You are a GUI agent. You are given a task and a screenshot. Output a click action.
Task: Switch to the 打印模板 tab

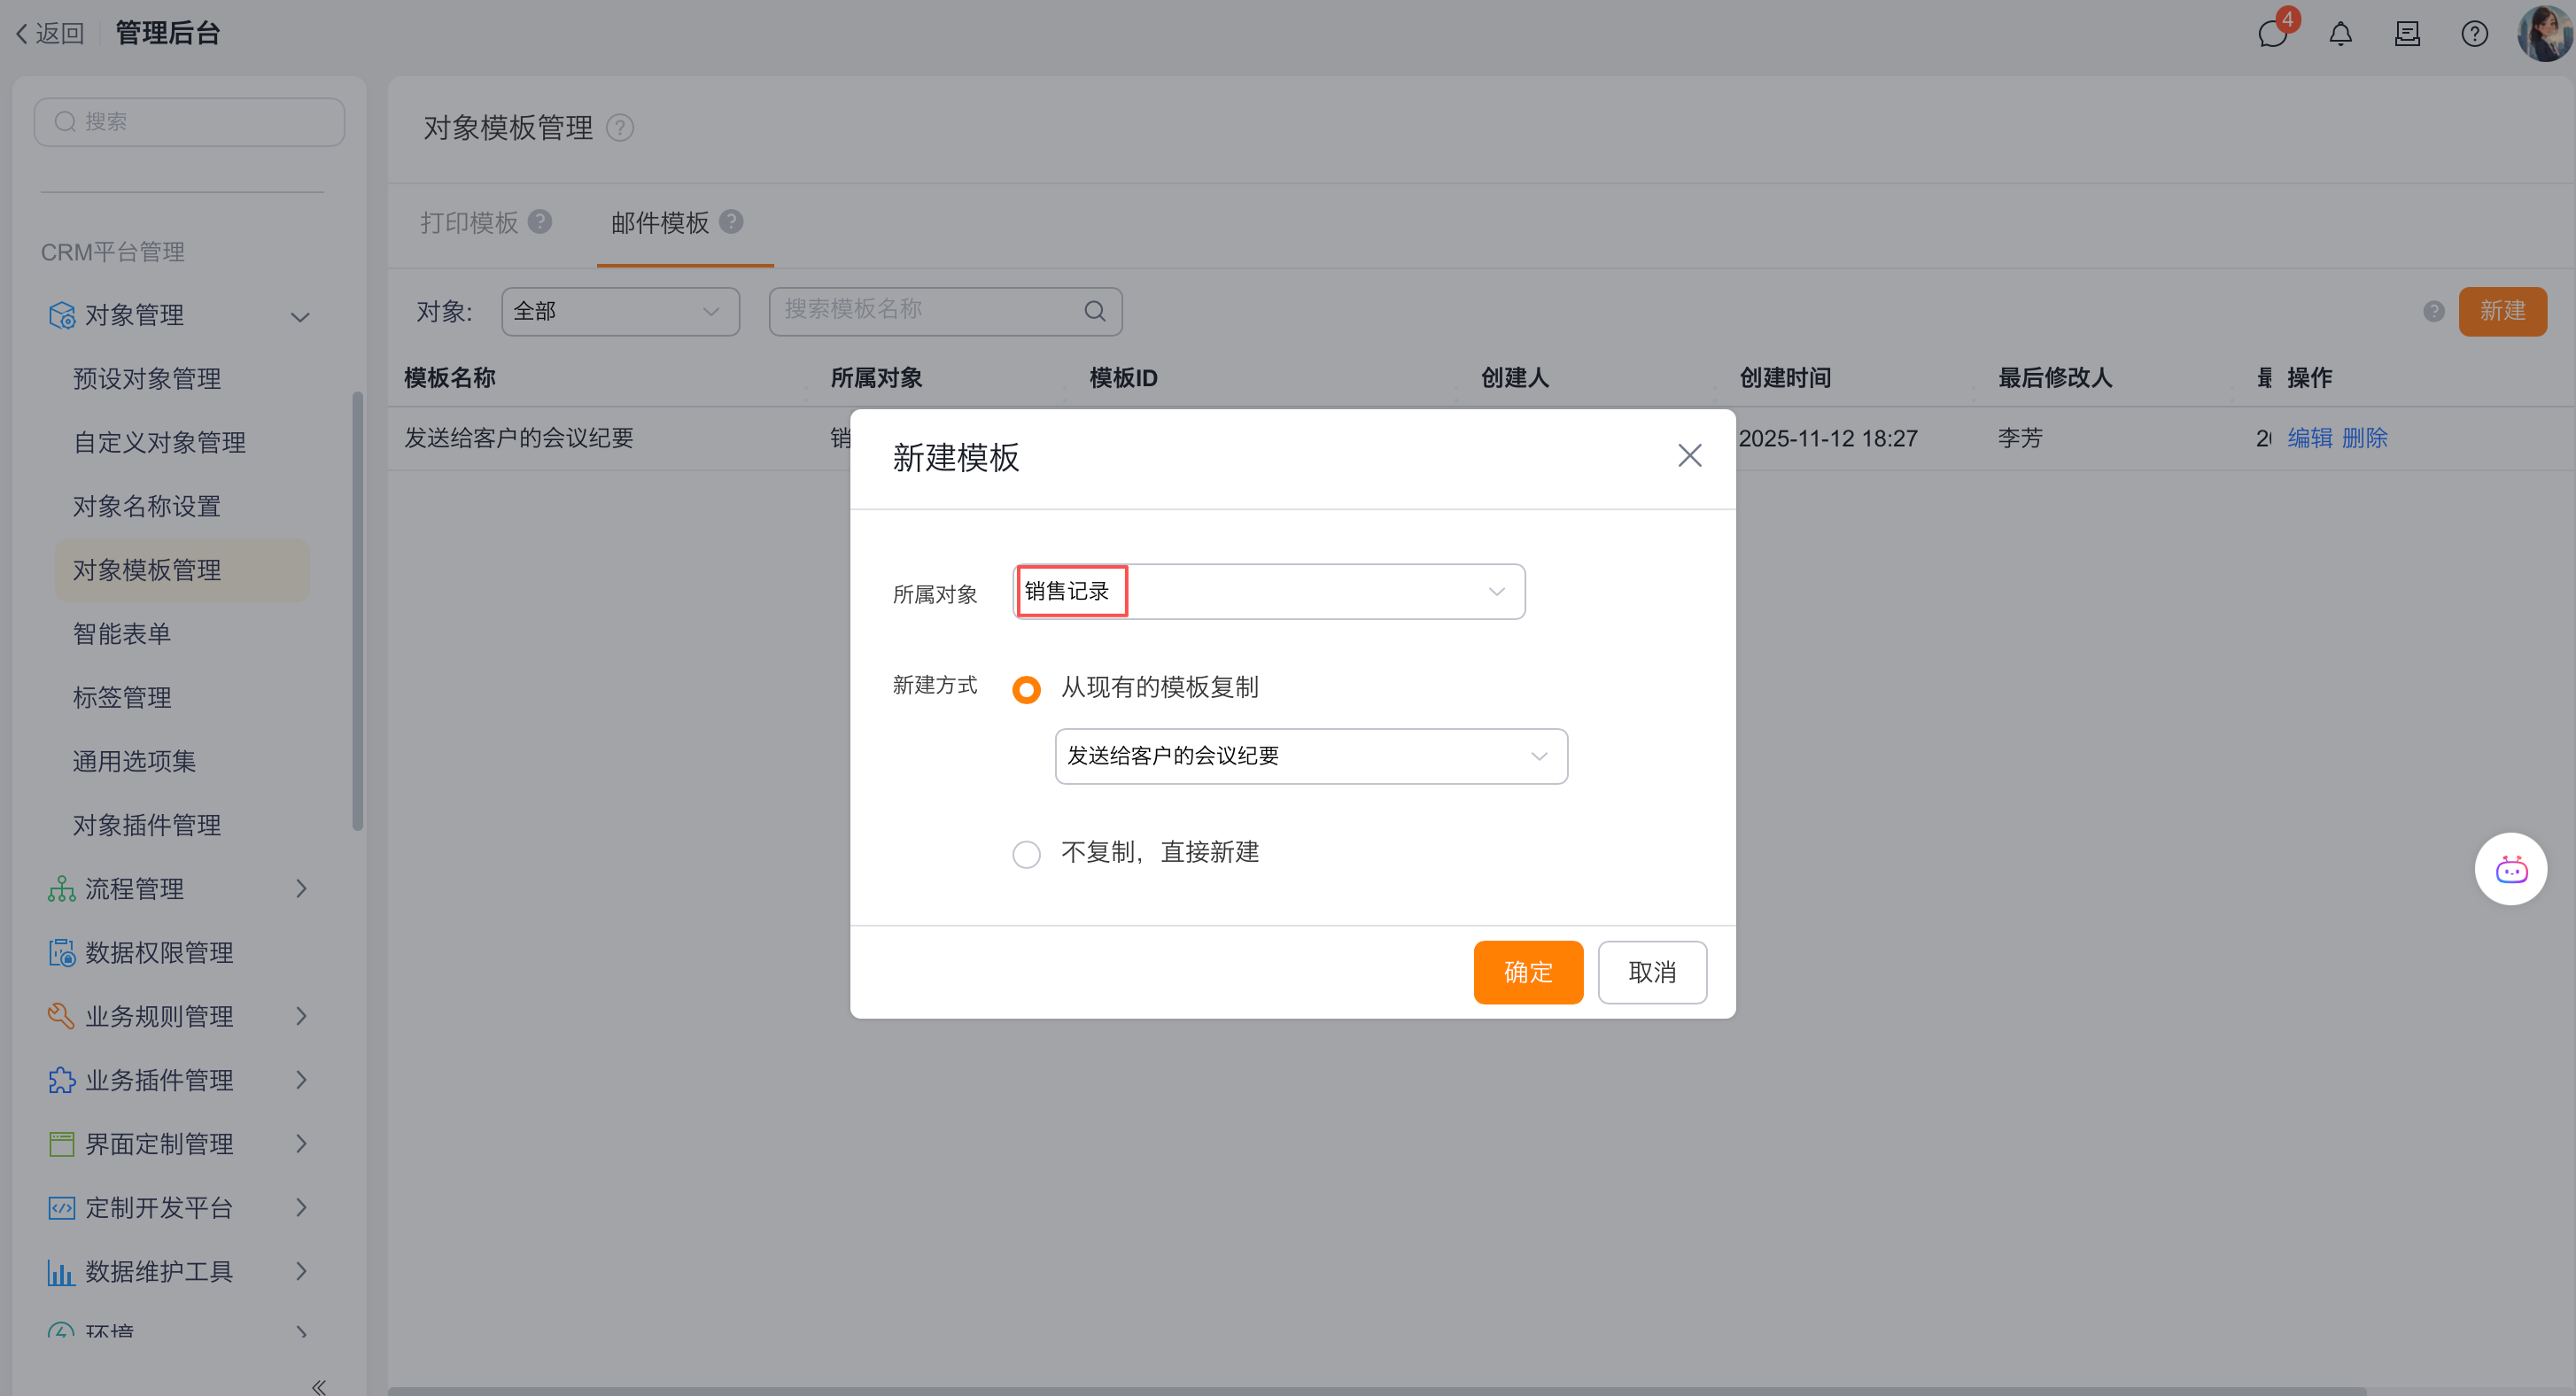(x=469, y=222)
